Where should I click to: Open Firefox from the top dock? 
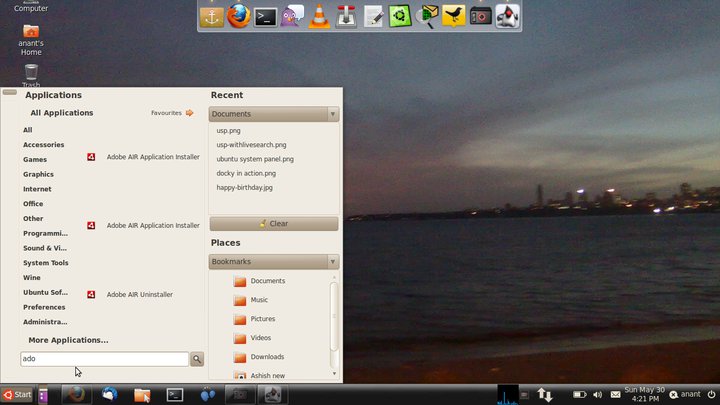pyautogui.click(x=237, y=16)
